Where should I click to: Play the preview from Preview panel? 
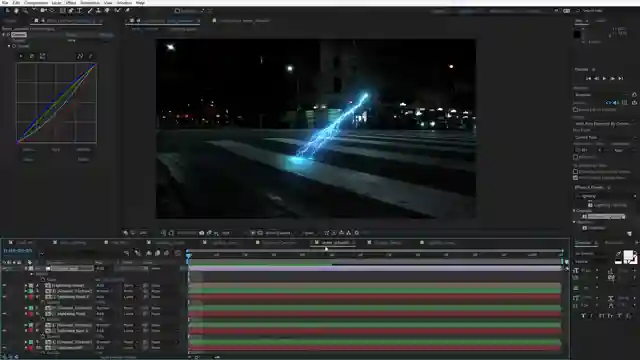tap(604, 78)
